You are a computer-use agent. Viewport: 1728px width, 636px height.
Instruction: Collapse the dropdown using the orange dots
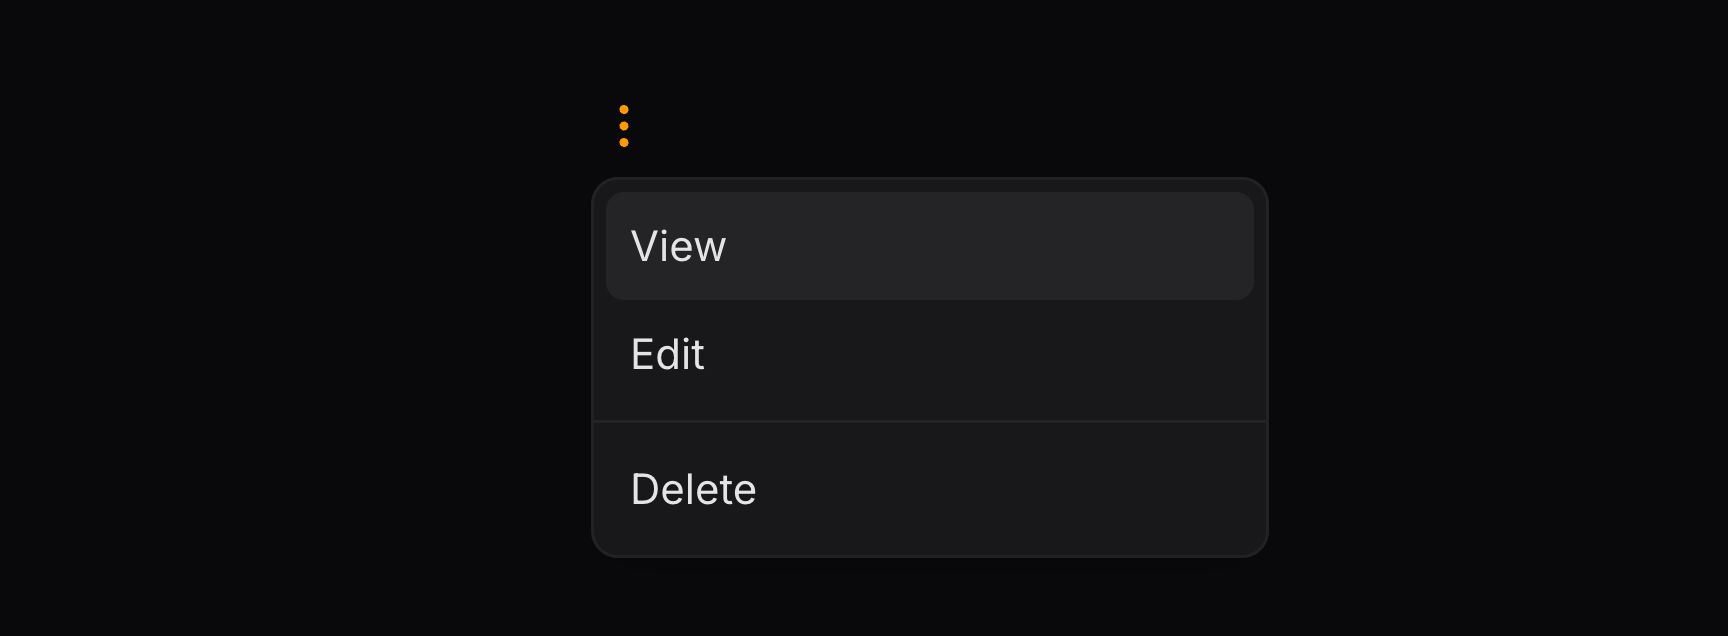click(x=624, y=126)
